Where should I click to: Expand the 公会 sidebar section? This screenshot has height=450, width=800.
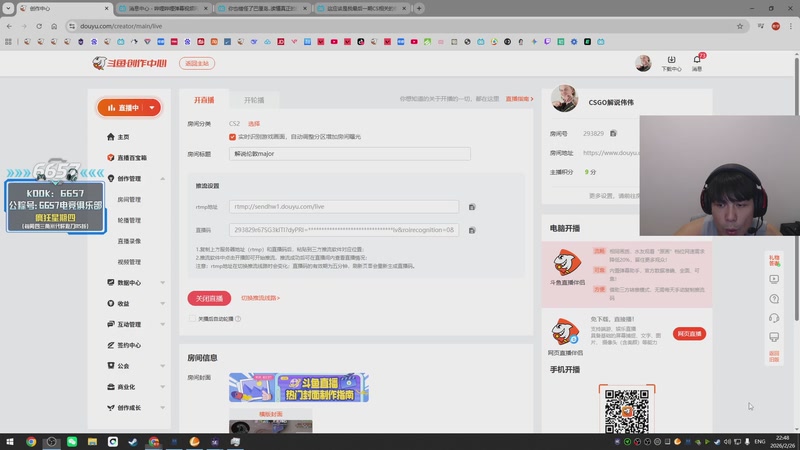162,366
